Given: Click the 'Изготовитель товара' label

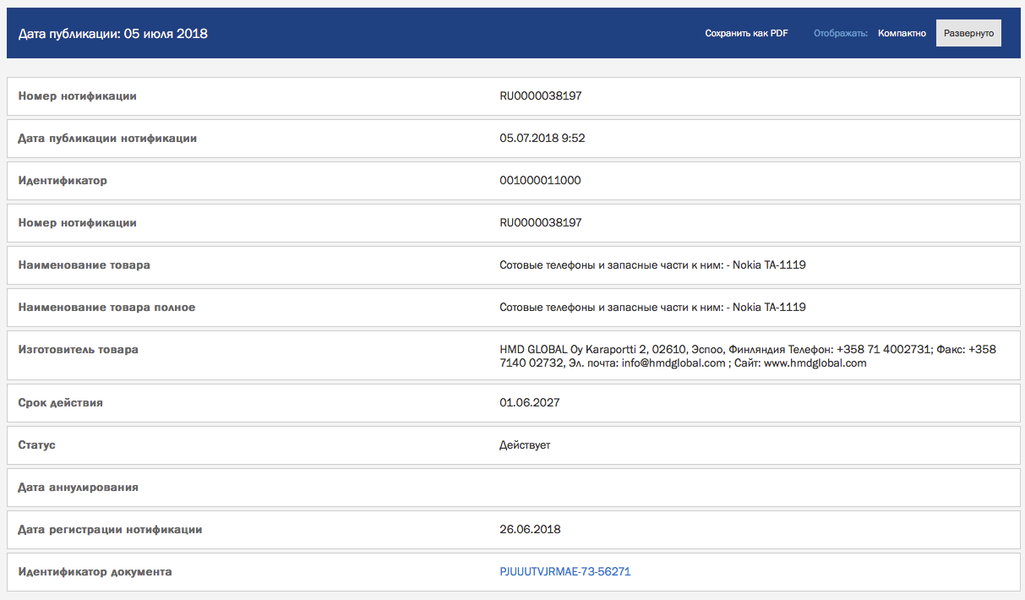Looking at the screenshot, I should [x=78, y=350].
